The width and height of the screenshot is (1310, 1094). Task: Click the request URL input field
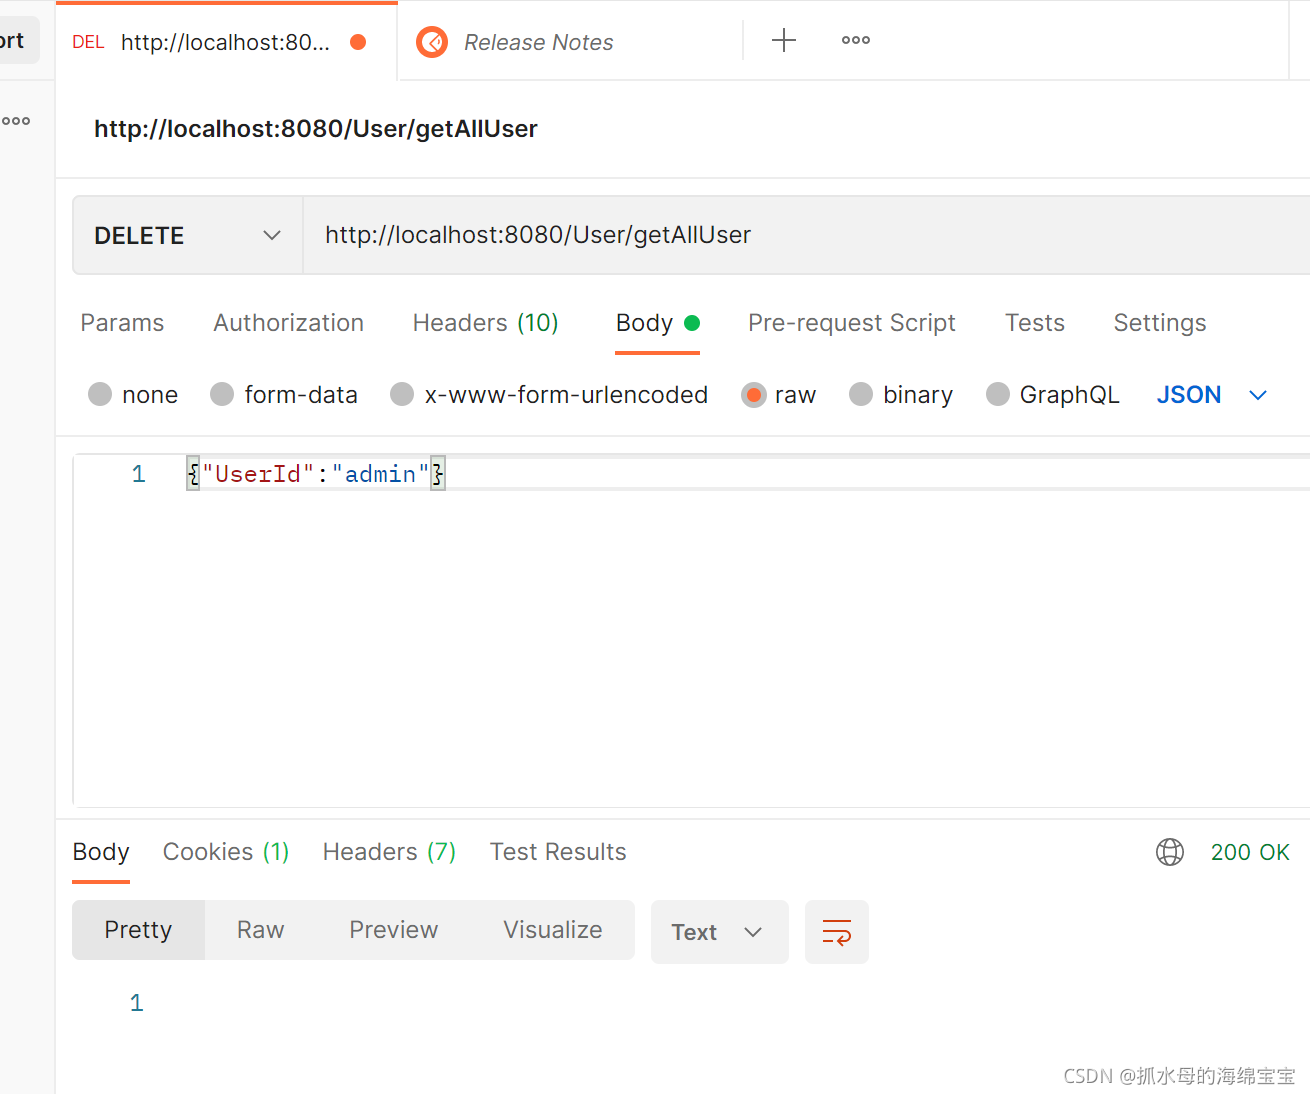click(x=806, y=235)
